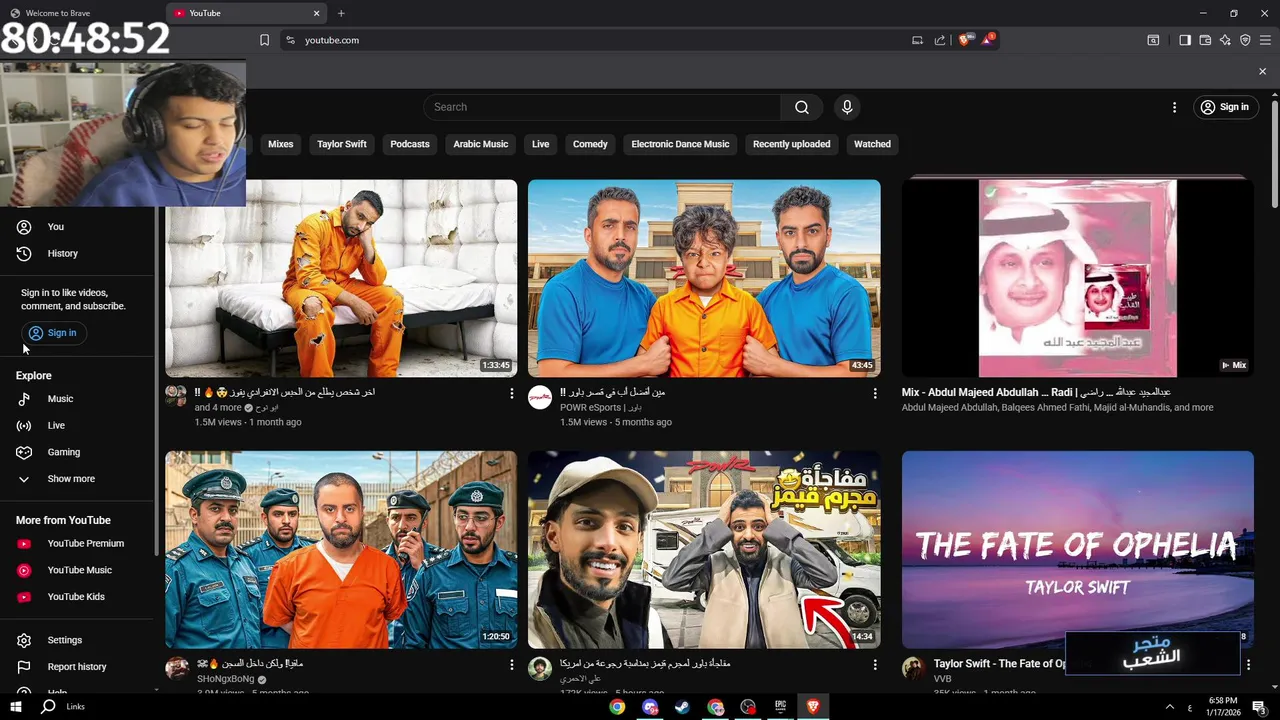Open YouTube Kids link
The height and width of the screenshot is (720, 1280).
click(x=78, y=597)
